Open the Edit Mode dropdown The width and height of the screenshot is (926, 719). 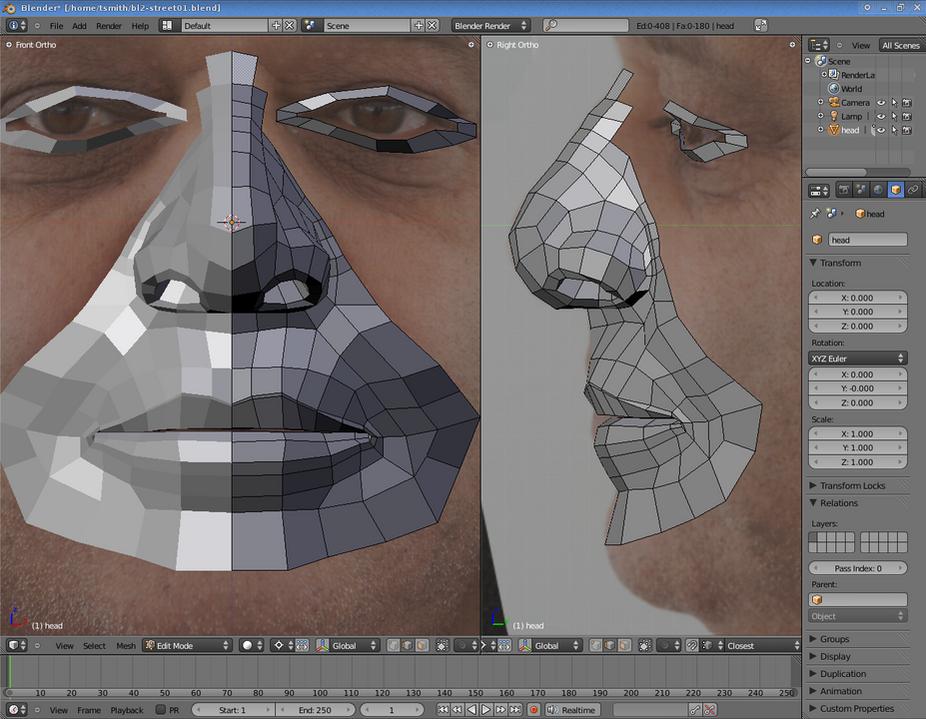pos(187,645)
